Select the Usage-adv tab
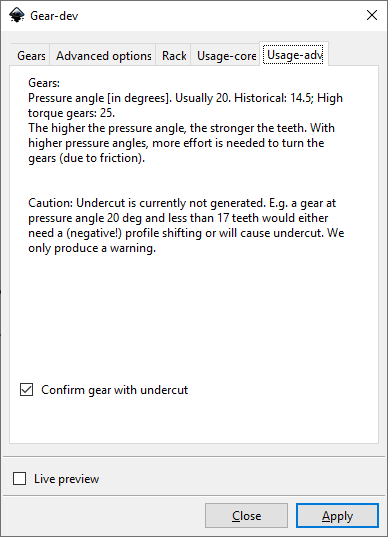This screenshot has height=537, width=388. [294, 54]
